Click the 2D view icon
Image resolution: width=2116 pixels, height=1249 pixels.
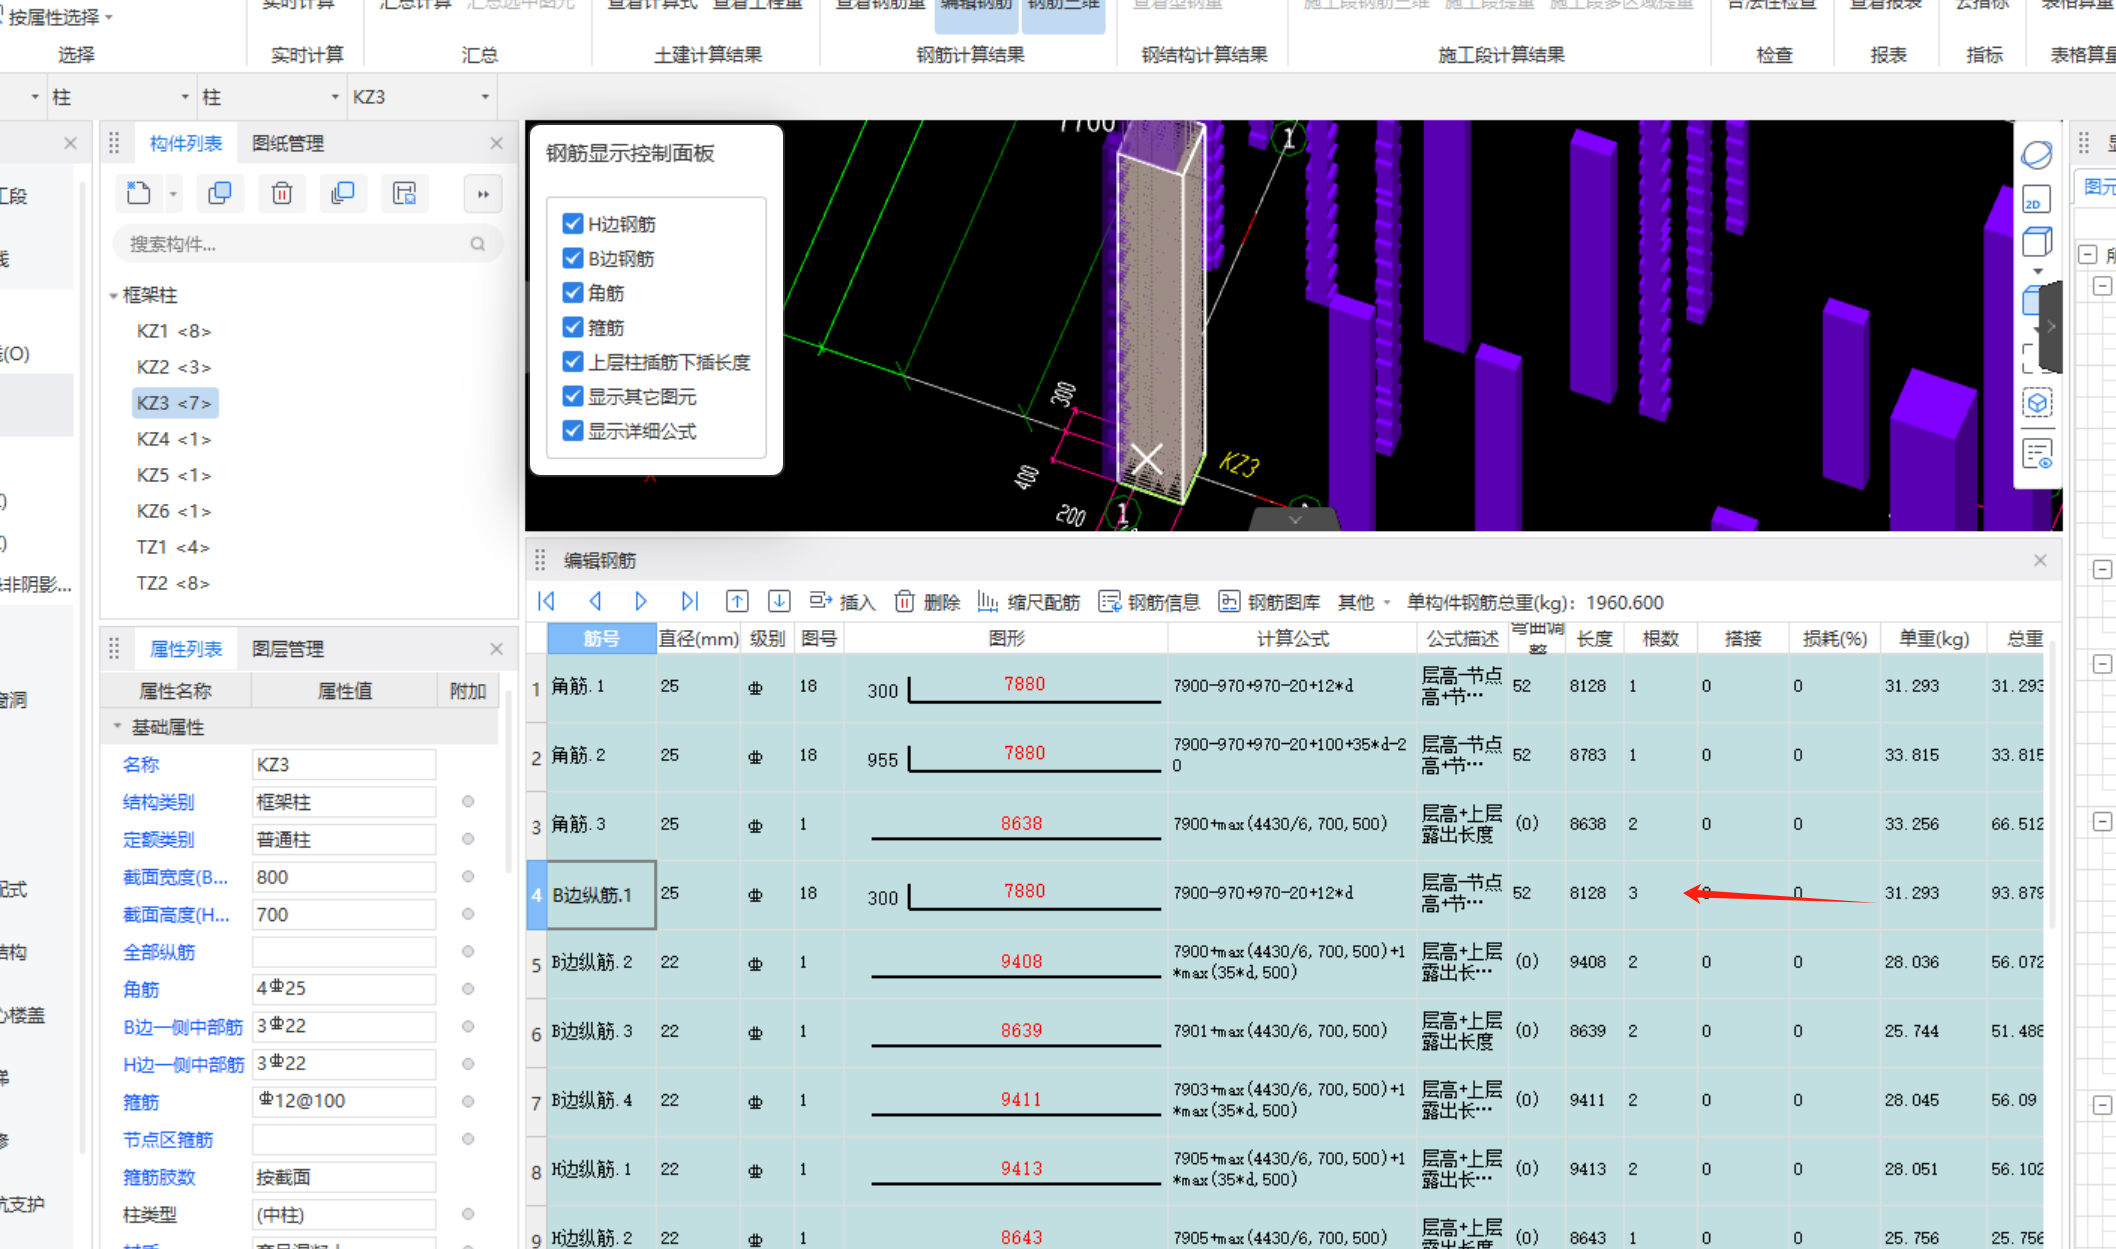(x=2036, y=200)
